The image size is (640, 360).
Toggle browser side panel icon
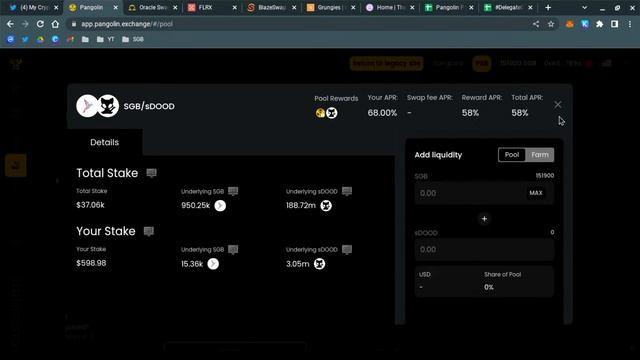click(x=614, y=24)
